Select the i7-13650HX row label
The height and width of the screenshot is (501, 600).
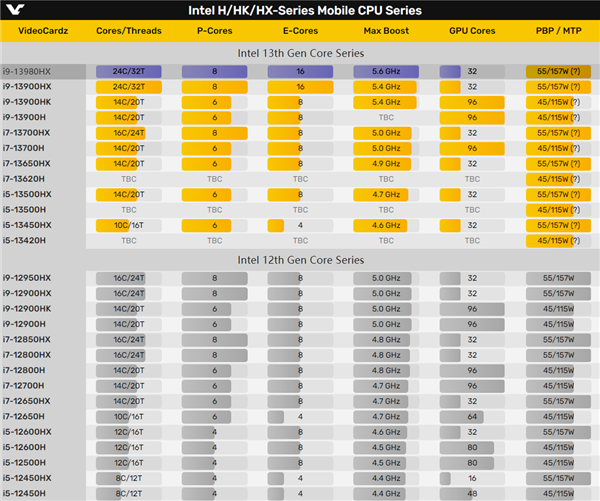coord(26,163)
